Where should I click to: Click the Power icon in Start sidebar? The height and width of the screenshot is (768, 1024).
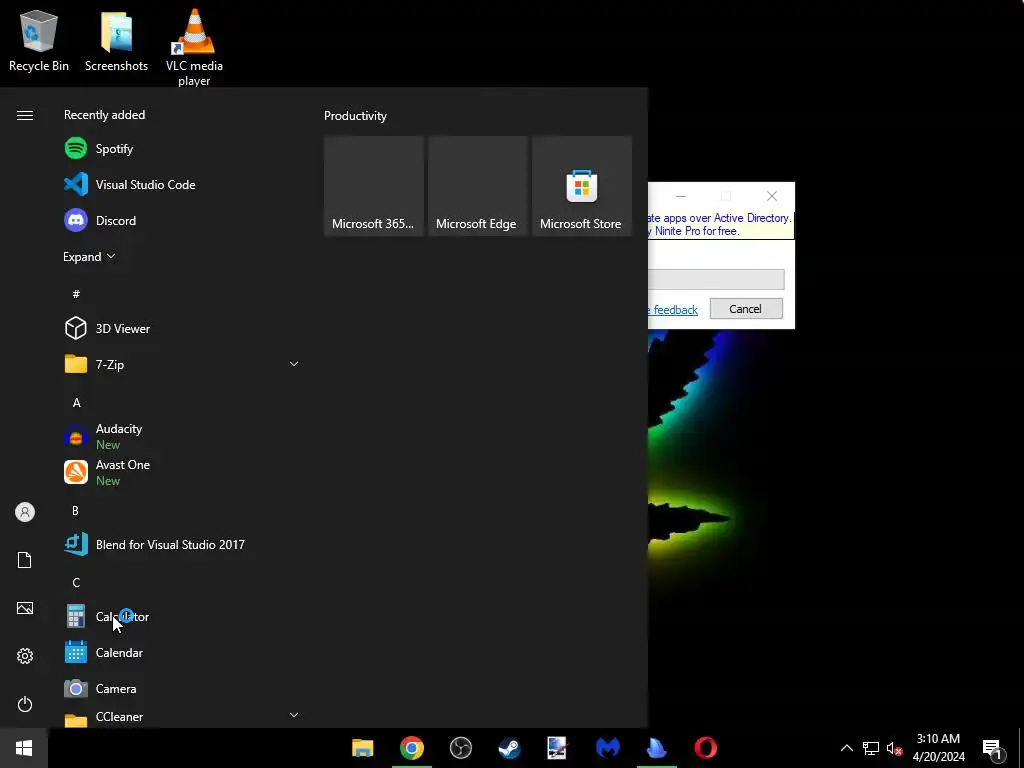[25, 704]
